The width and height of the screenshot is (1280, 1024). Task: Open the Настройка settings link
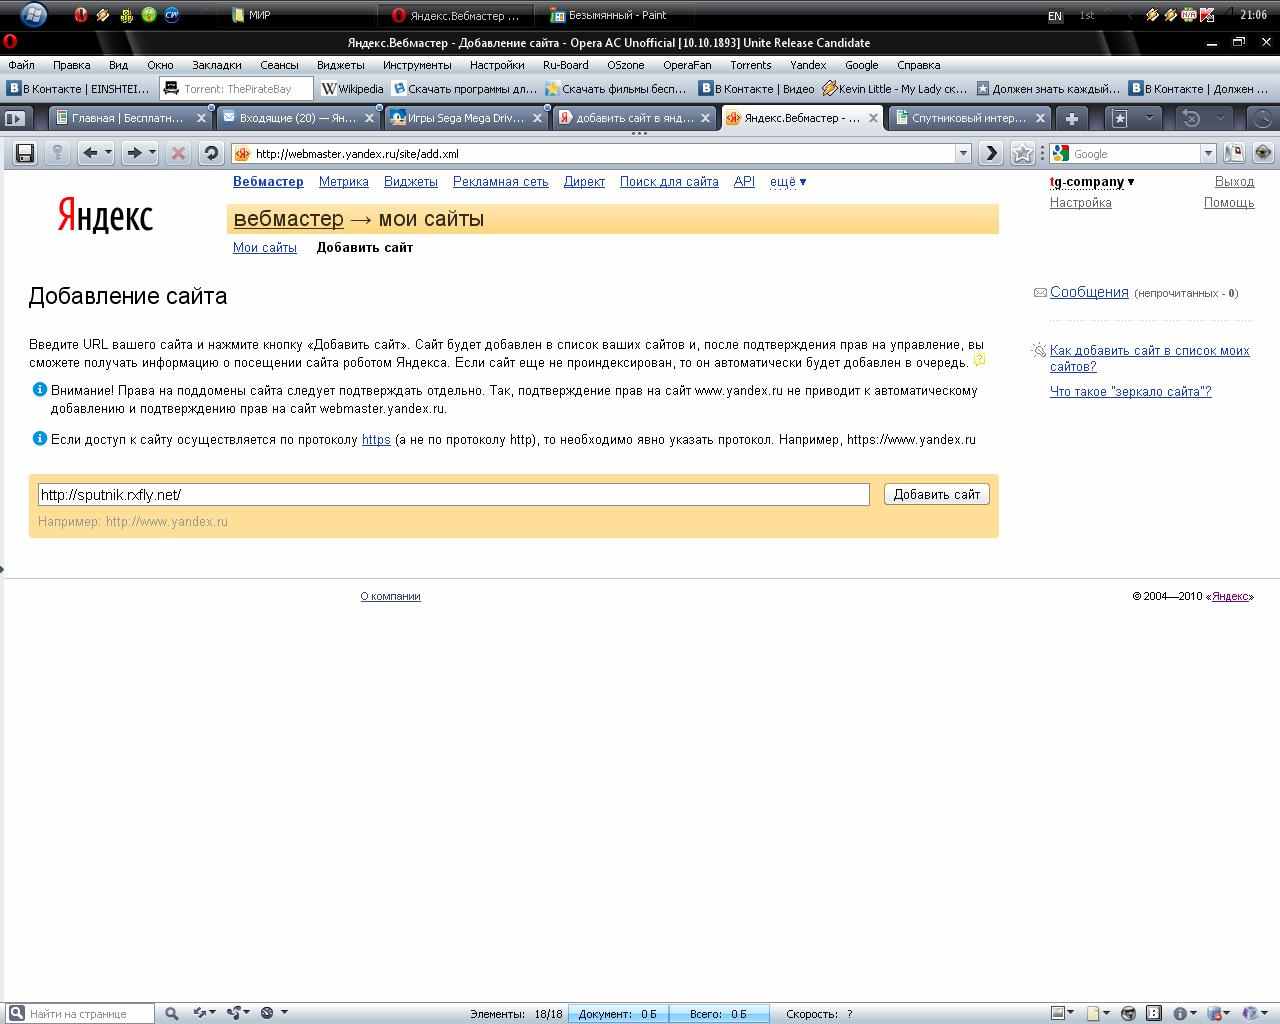pyautogui.click(x=1080, y=203)
